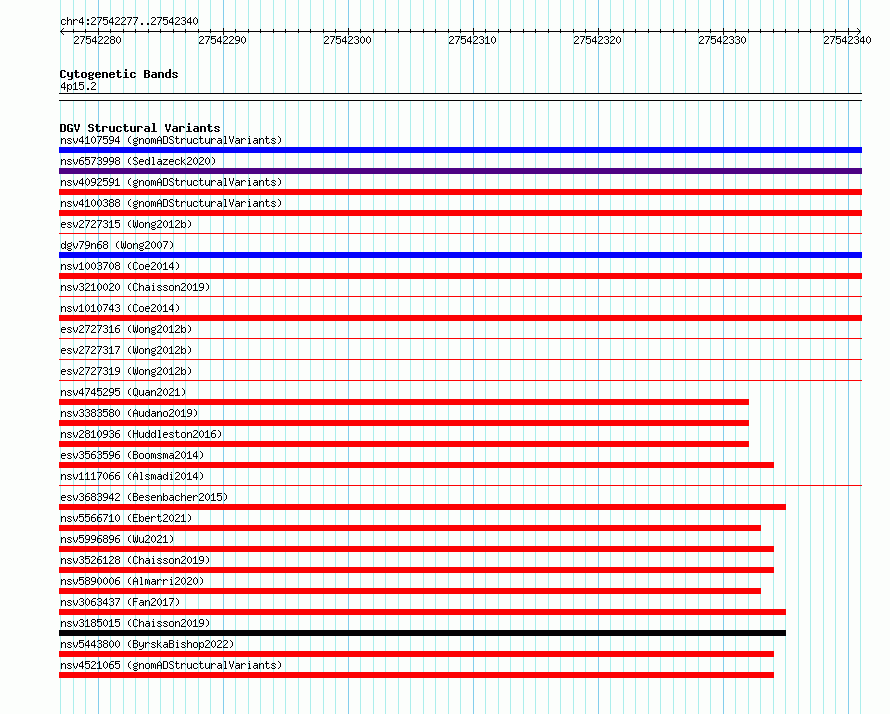The width and height of the screenshot is (890, 714).
Task: Open esv3683942 (Besenbacher2015) label
Action: [x=144, y=497]
